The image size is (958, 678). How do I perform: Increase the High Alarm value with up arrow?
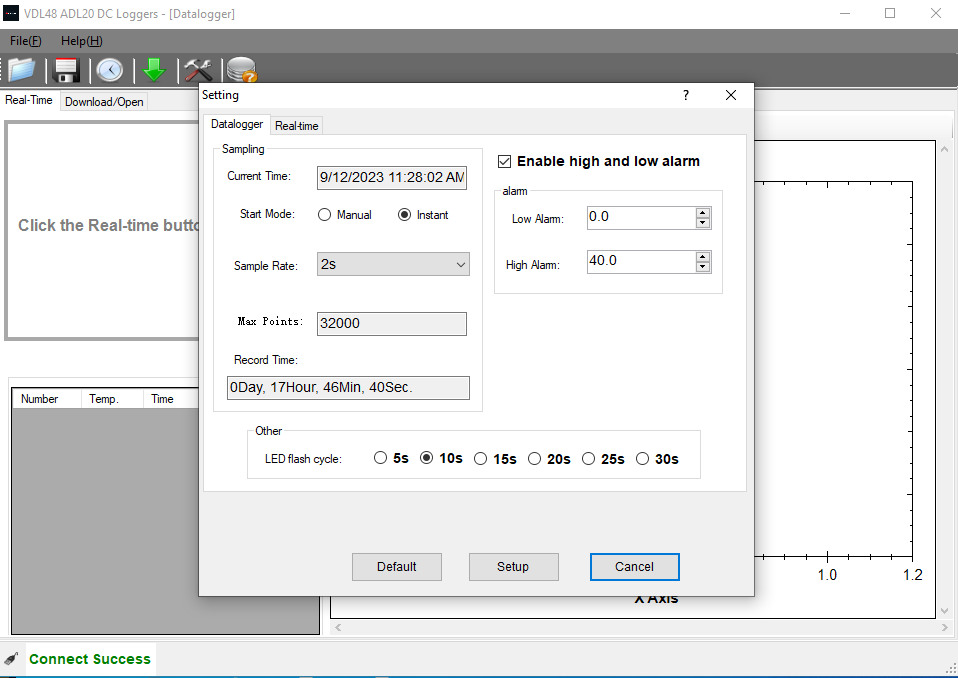coord(703,256)
